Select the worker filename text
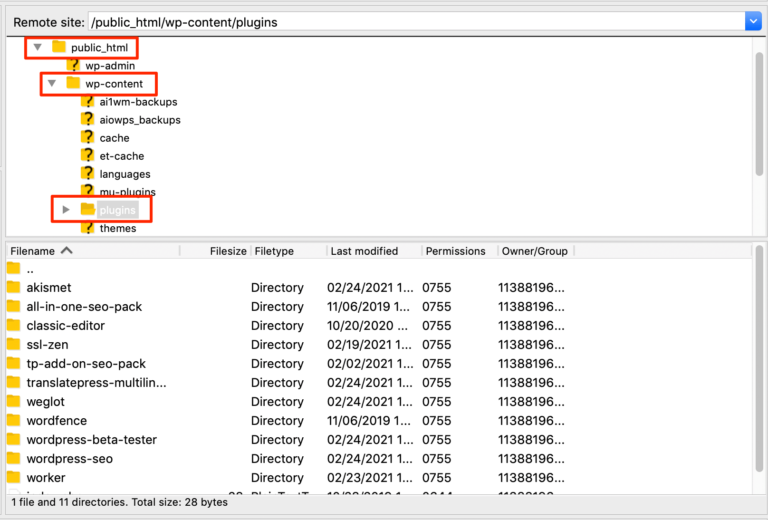 [x=46, y=478]
